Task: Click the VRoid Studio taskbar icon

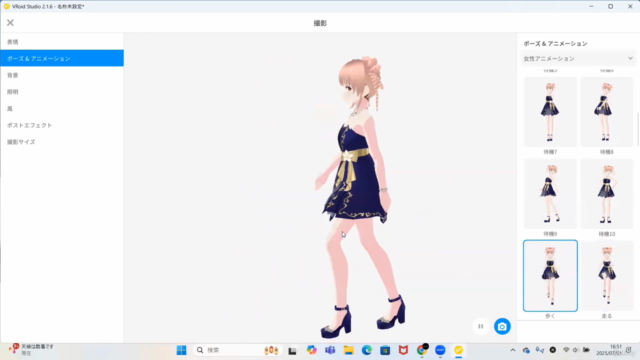Action: [x=458, y=350]
